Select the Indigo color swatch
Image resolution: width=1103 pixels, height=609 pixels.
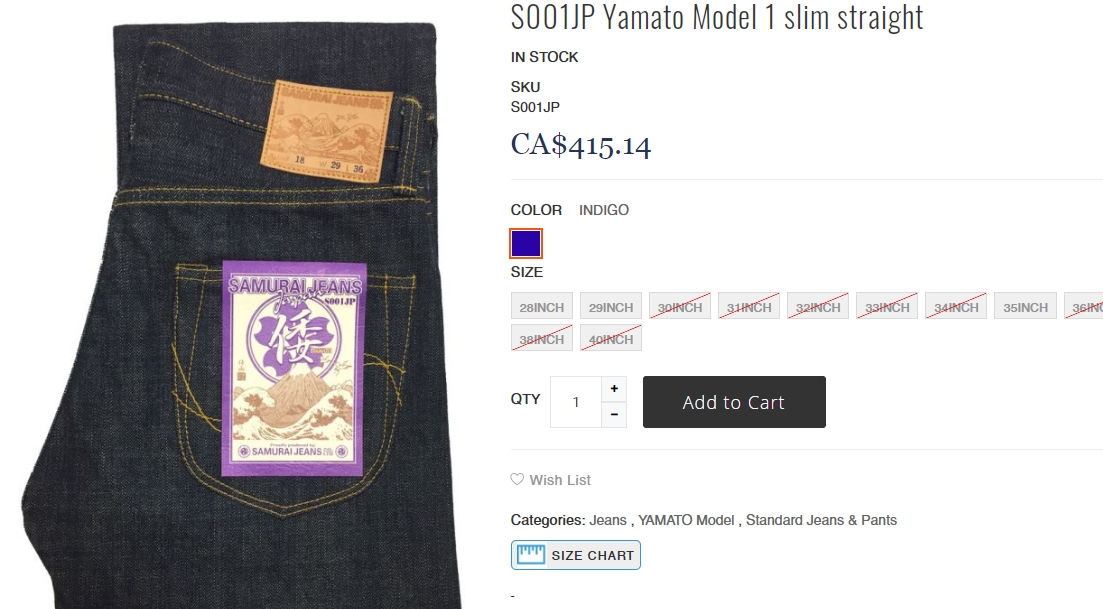tap(526, 243)
